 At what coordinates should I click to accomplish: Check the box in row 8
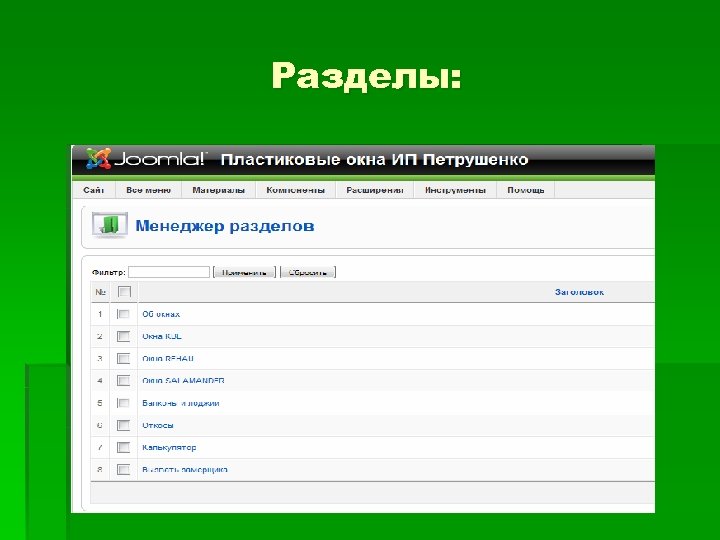pyautogui.click(x=123, y=469)
